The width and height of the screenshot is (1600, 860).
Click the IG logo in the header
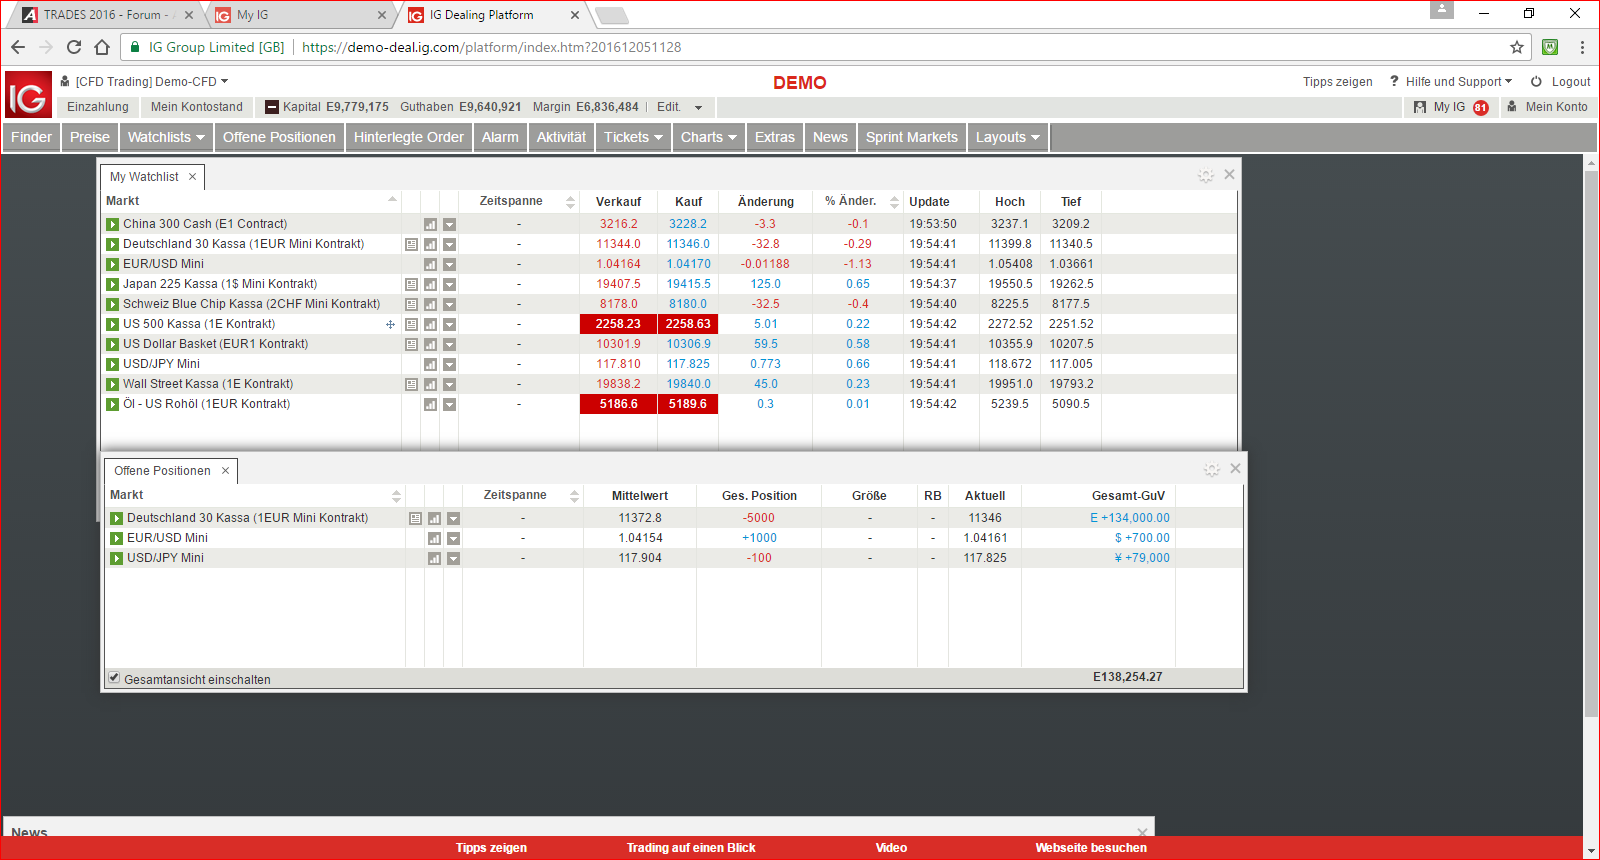pos(28,95)
